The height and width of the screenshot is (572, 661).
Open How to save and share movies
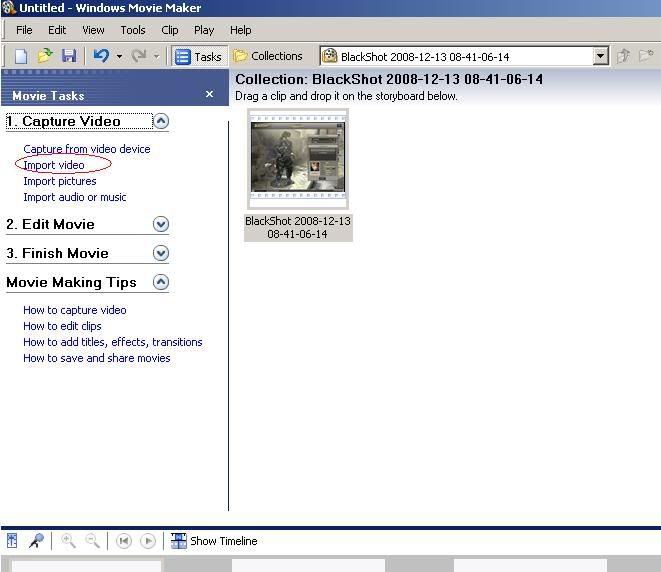coord(97,358)
